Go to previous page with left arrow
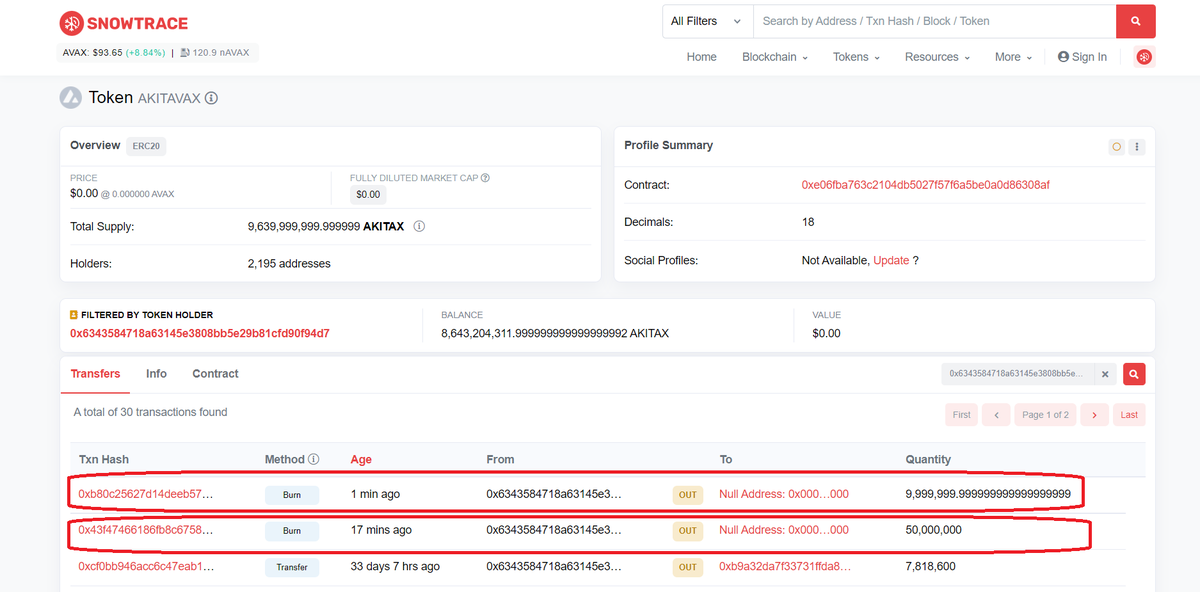Image resolution: width=1200 pixels, height=592 pixels. (x=996, y=415)
